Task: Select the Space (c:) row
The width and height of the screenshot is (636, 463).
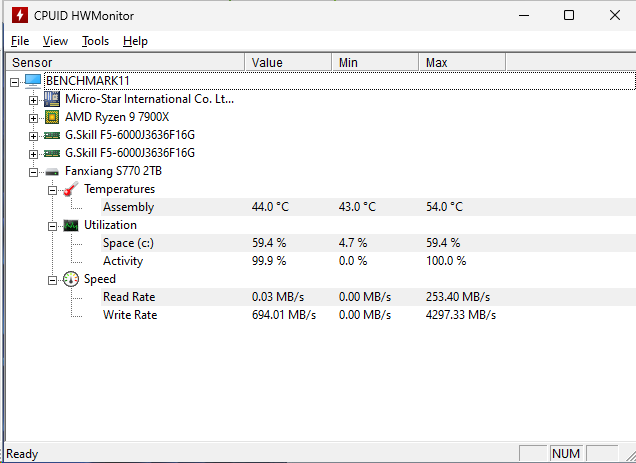Action: tap(368, 243)
